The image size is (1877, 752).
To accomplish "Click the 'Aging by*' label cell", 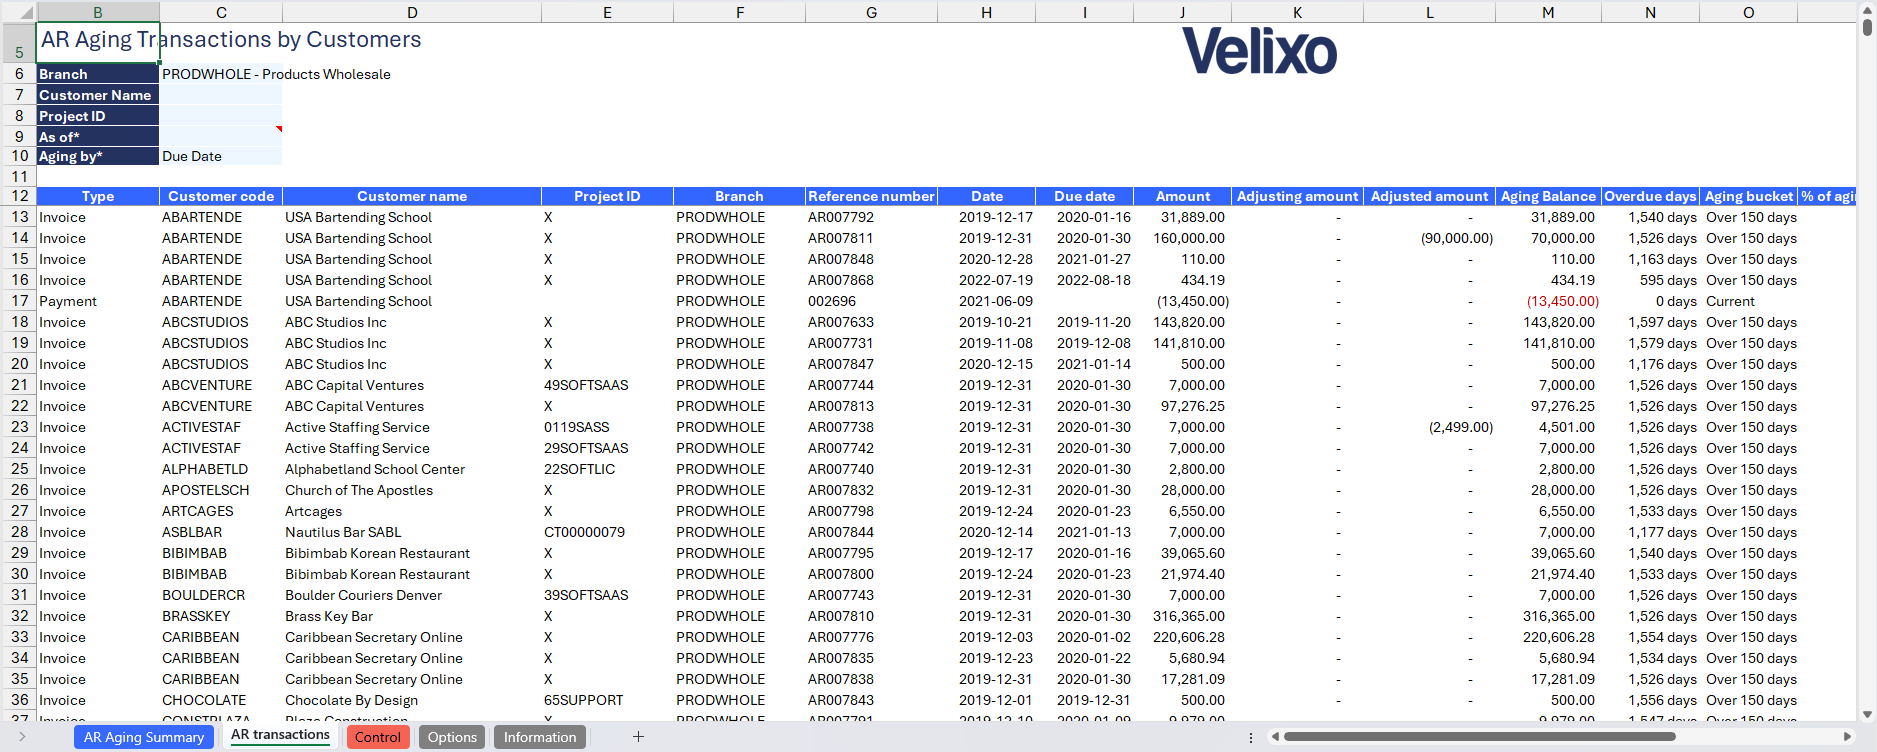I will (x=98, y=156).
